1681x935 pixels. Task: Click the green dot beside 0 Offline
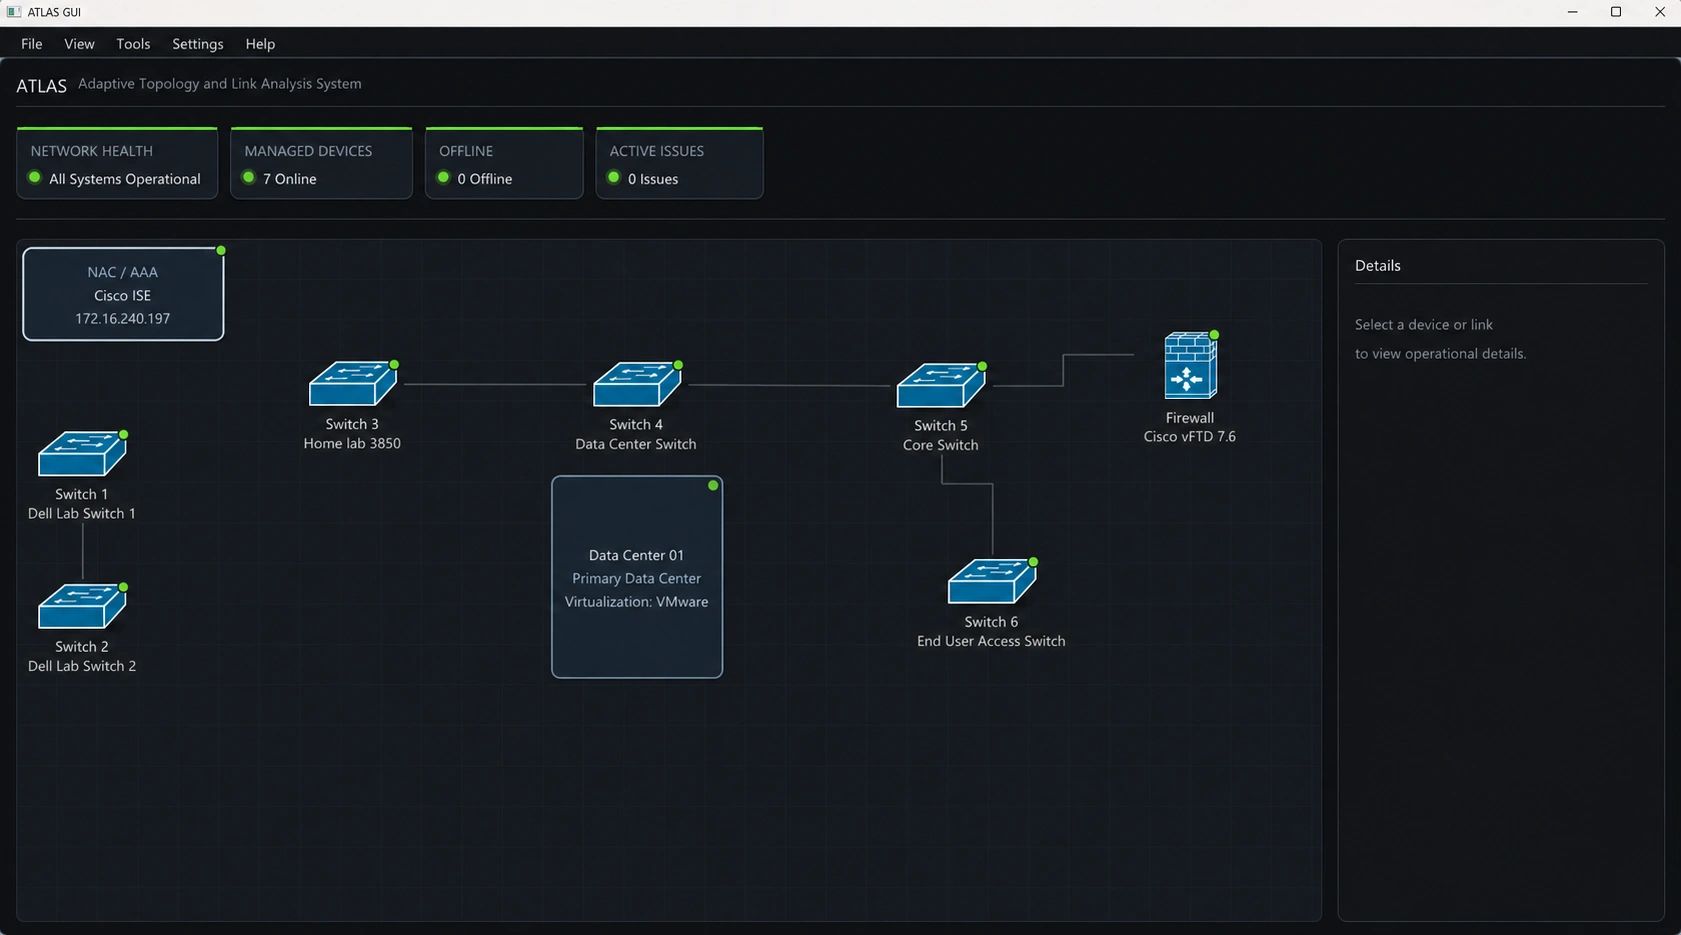point(444,177)
